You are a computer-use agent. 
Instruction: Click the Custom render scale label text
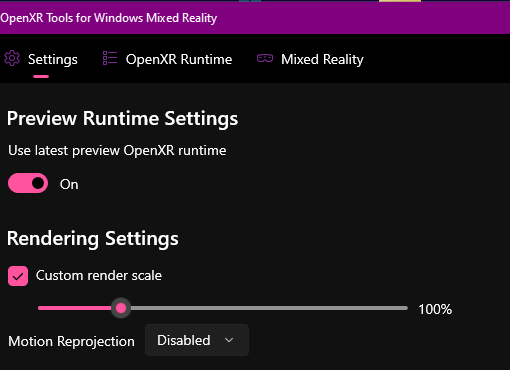99,276
